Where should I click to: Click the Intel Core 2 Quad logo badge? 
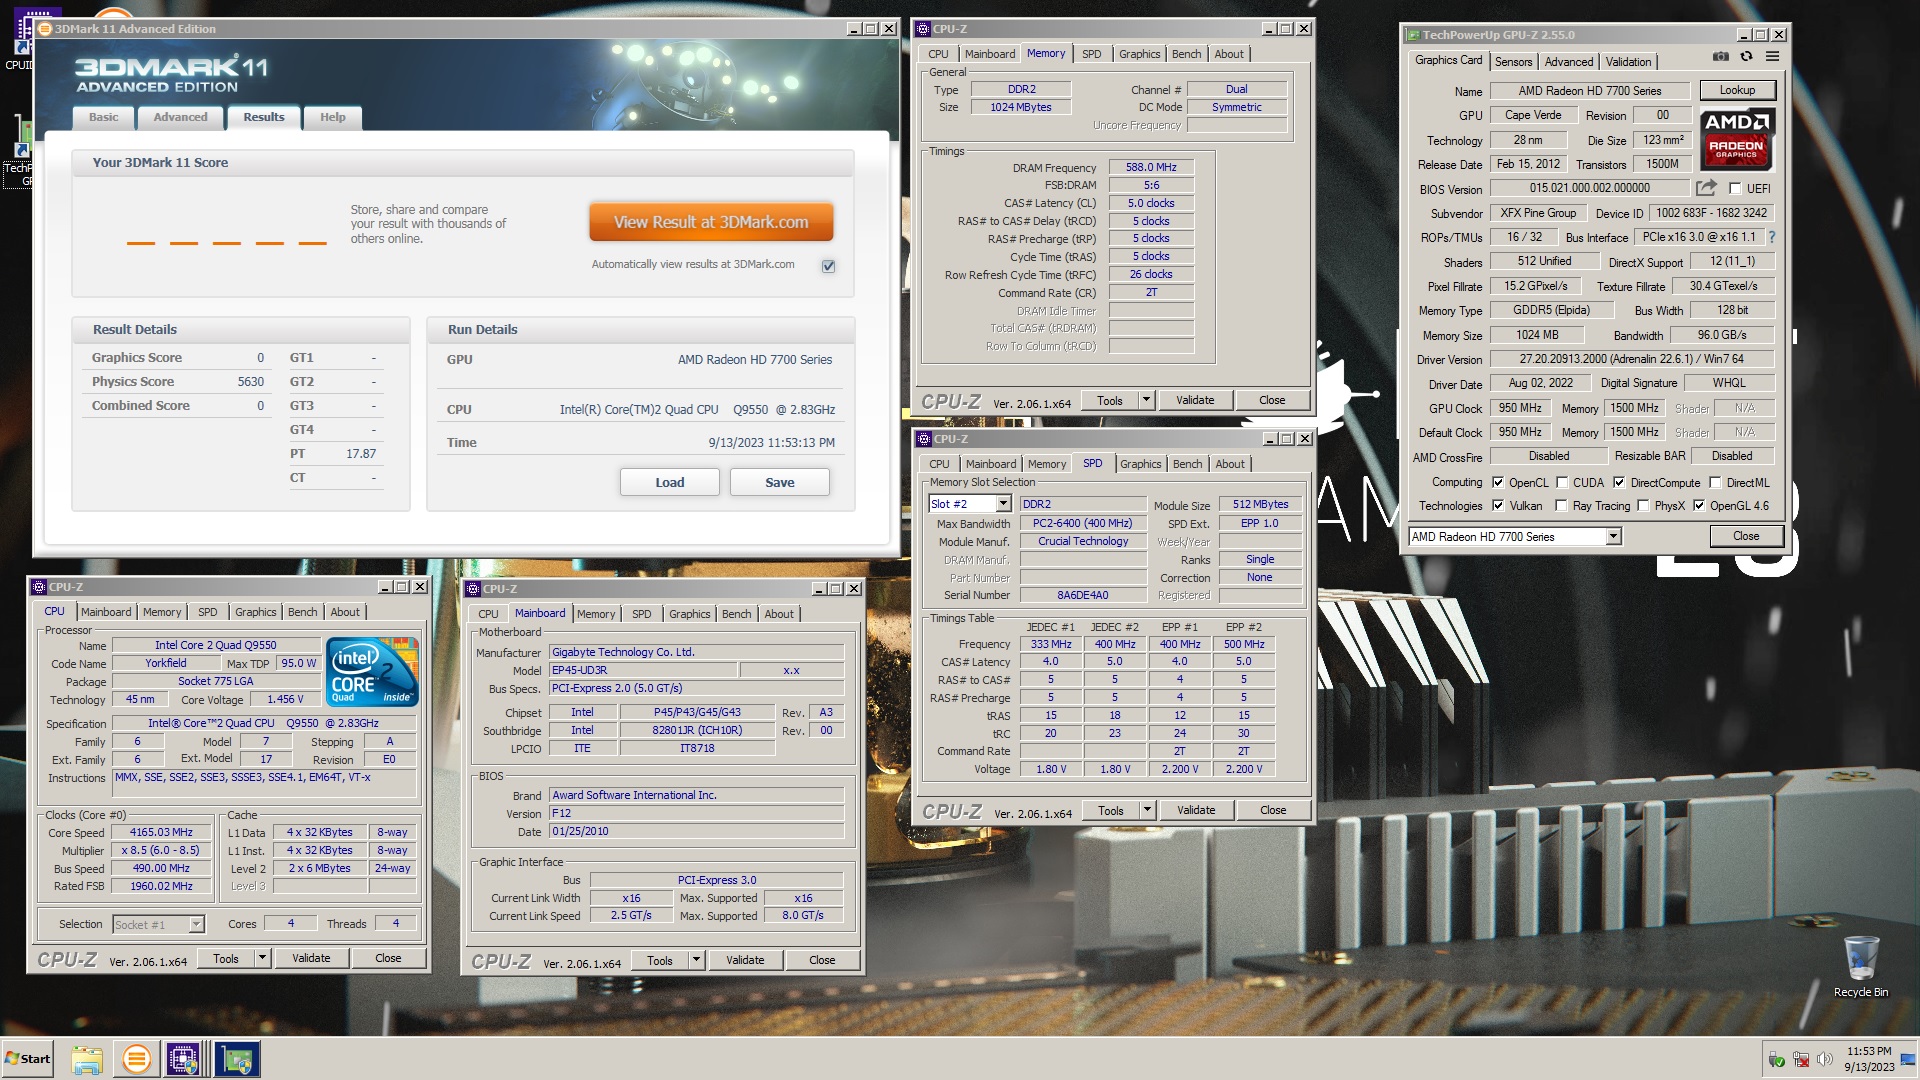pos(372,672)
